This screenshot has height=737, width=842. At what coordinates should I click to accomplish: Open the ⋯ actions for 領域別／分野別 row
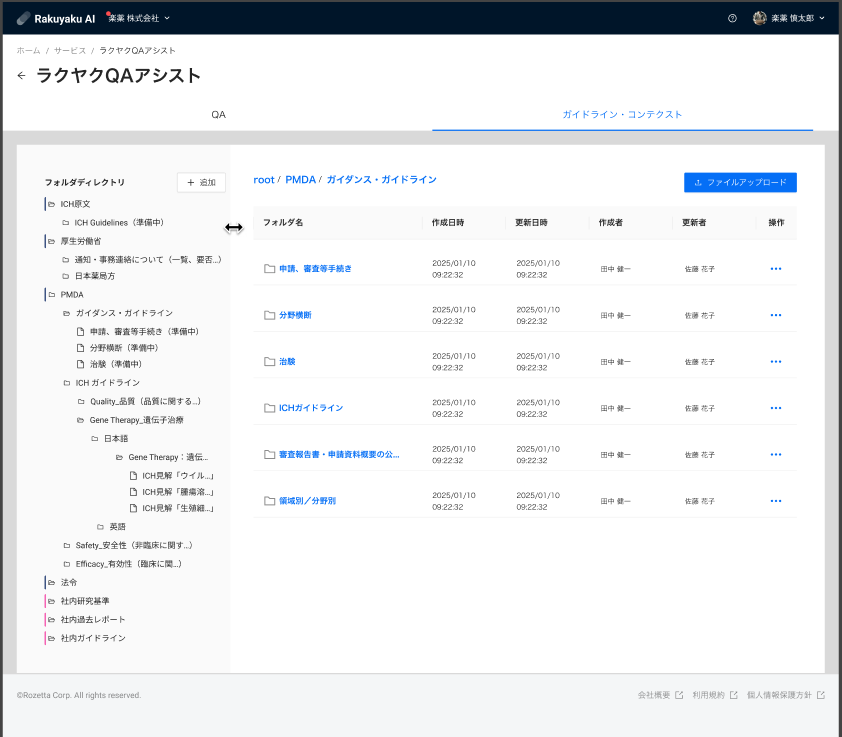[775, 501]
